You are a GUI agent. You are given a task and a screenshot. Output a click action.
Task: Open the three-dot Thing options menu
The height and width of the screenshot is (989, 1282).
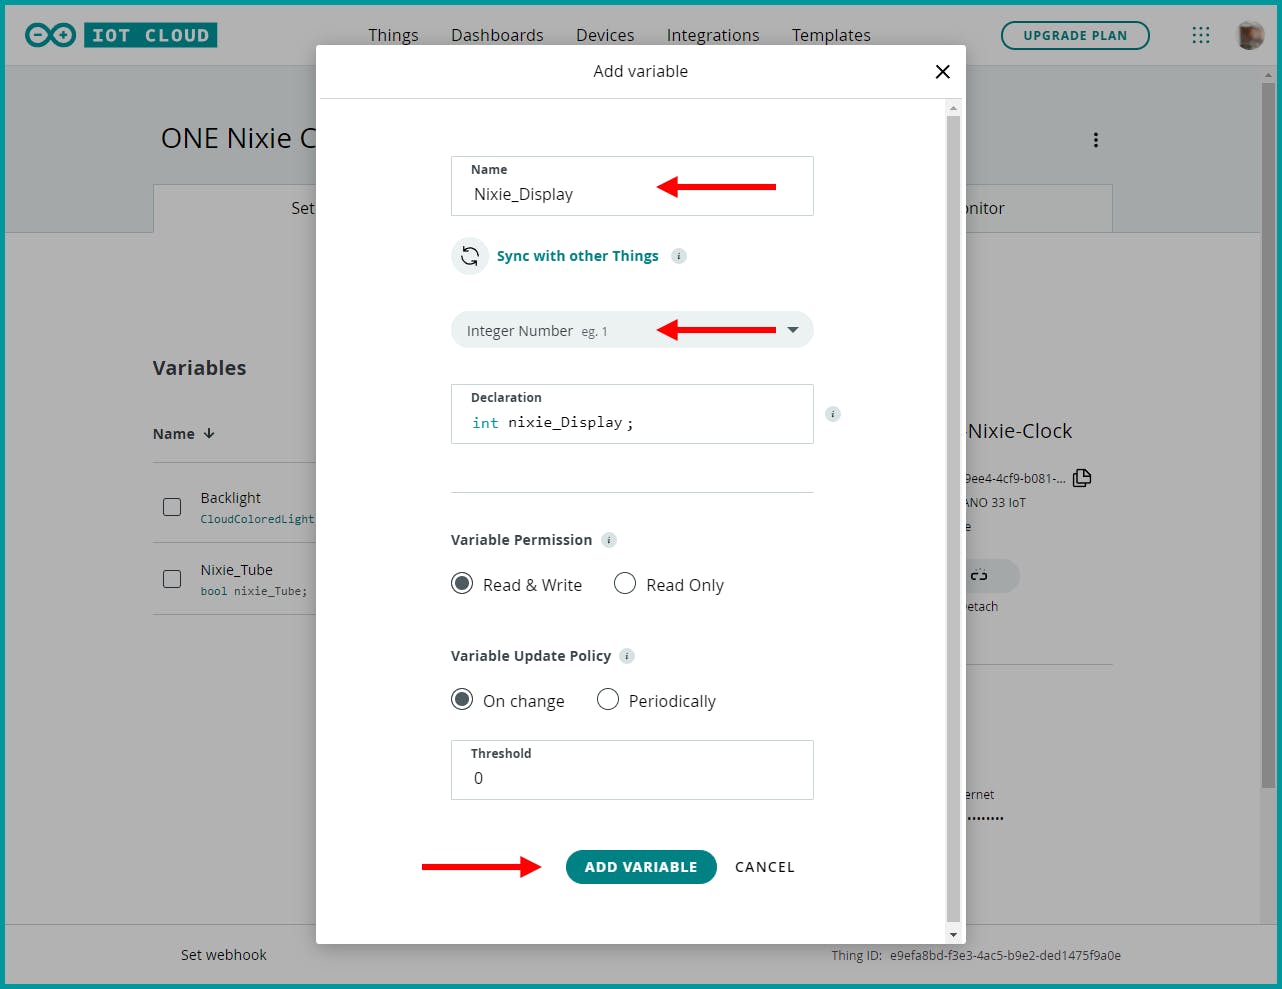point(1096,140)
